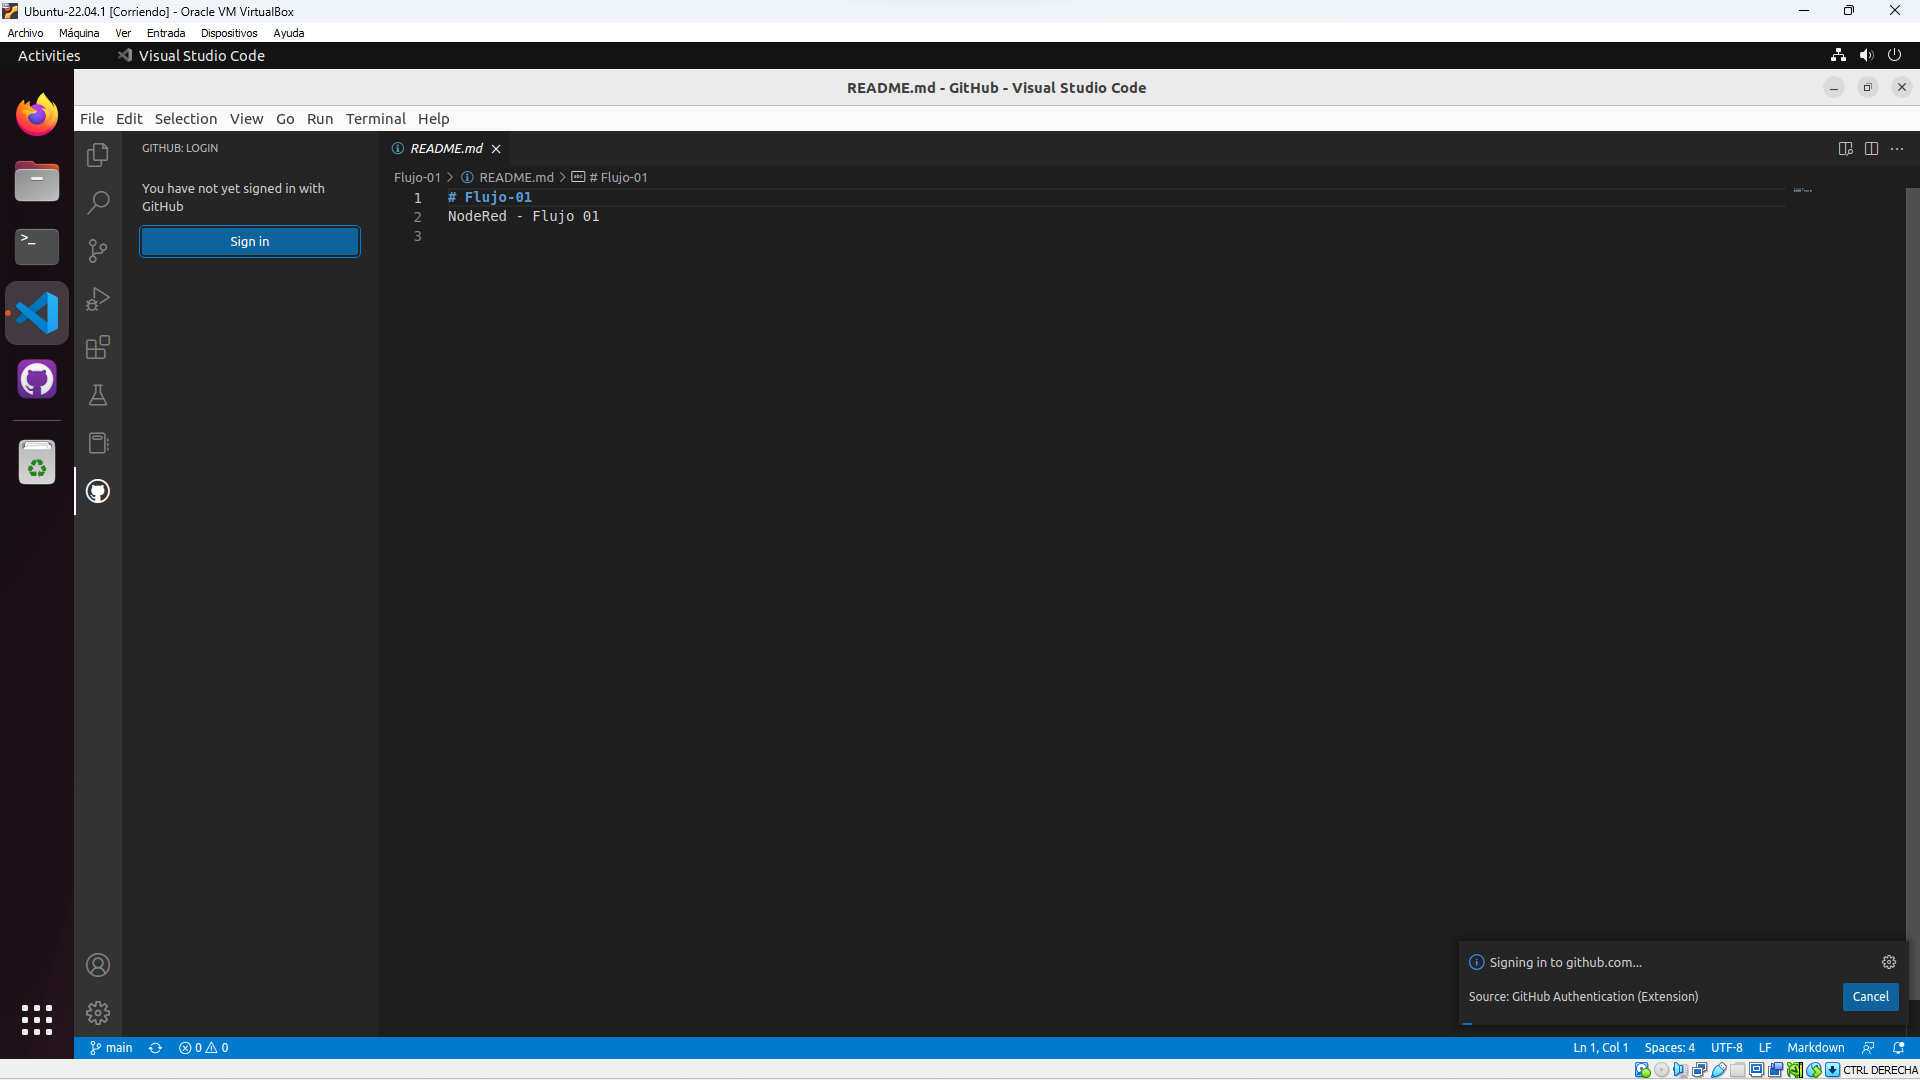The image size is (1920, 1080).
Task: Open the Search view icon
Action: point(98,203)
